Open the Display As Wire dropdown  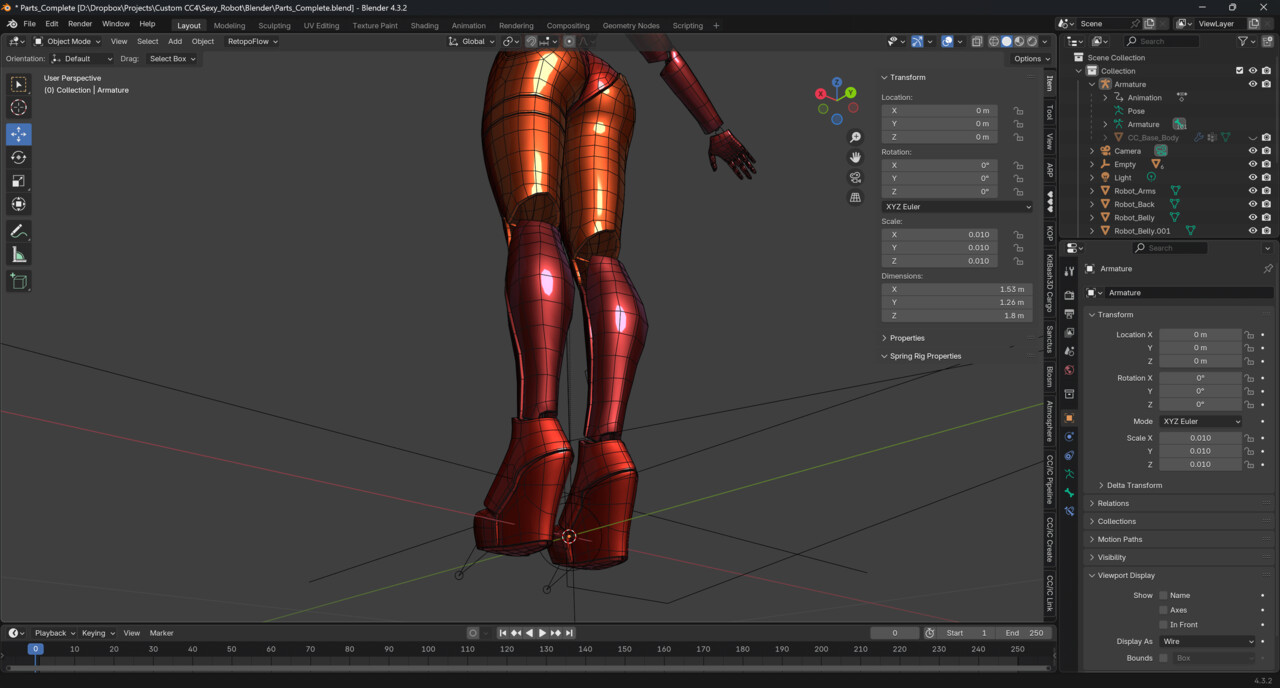1207,641
